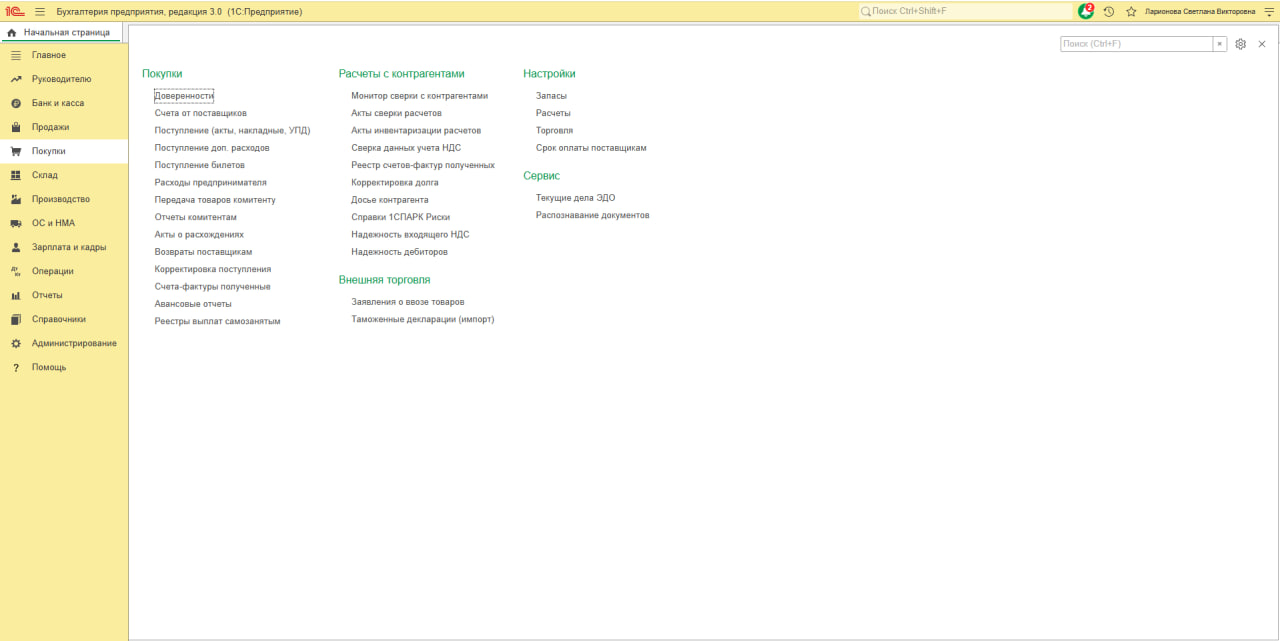Open the history clock icon
This screenshot has height=641, width=1280.
1109,11
